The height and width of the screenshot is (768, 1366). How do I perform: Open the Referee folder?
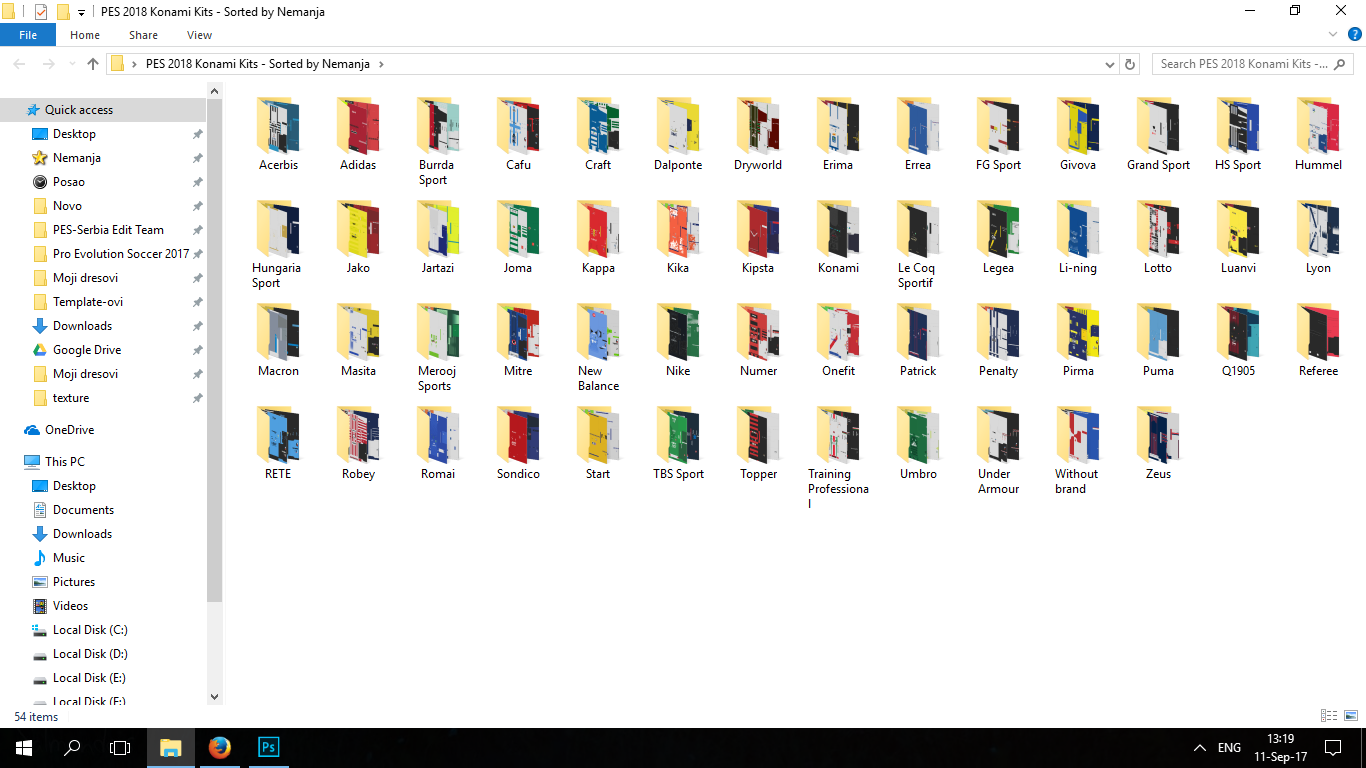click(x=1318, y=341)
